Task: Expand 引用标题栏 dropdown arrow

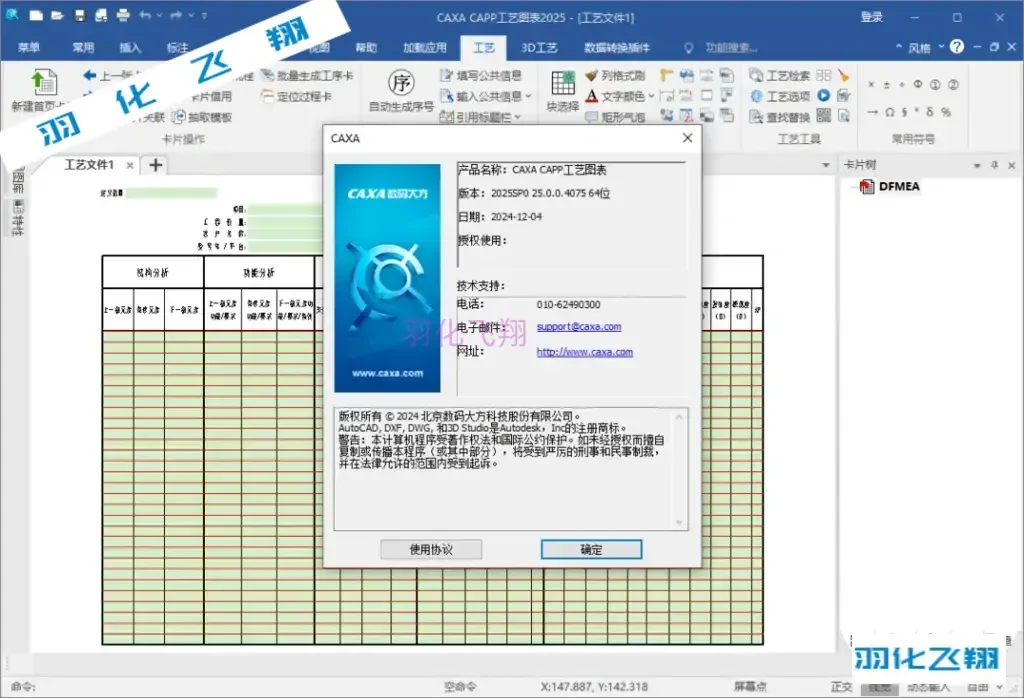Action: click(518, 118)
